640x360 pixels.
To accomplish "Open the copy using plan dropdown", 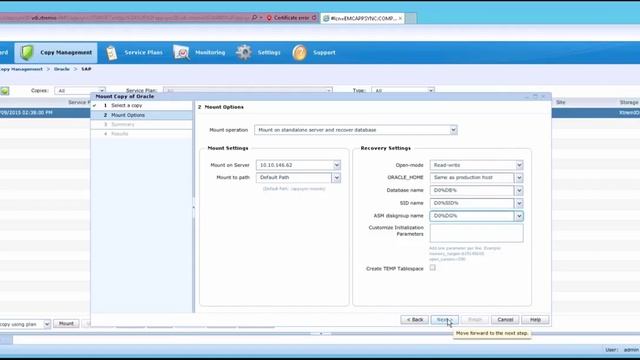I will pyautogui.click(x=47, y=324).
